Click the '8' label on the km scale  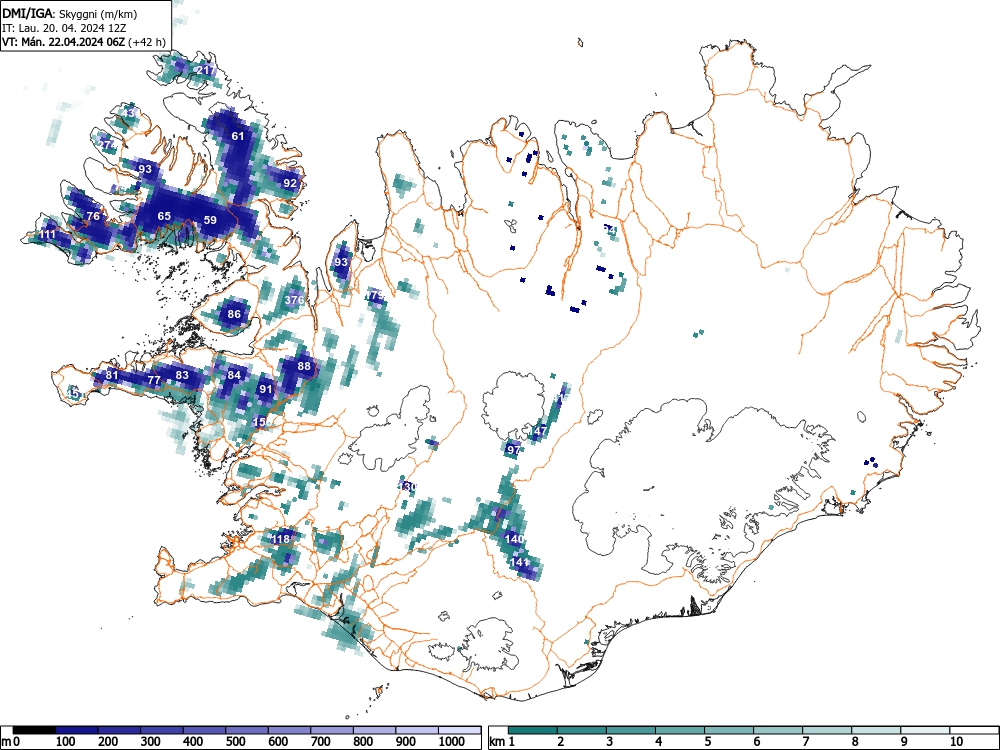click(855, 742)
